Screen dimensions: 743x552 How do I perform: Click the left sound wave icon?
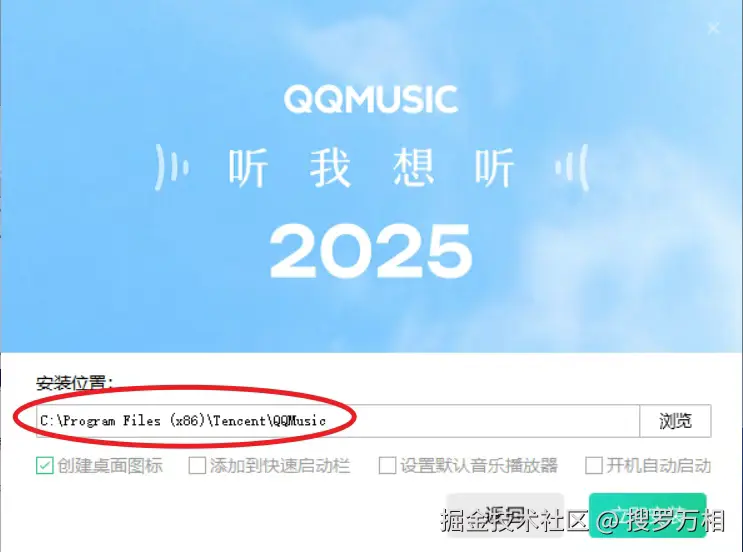172,168
